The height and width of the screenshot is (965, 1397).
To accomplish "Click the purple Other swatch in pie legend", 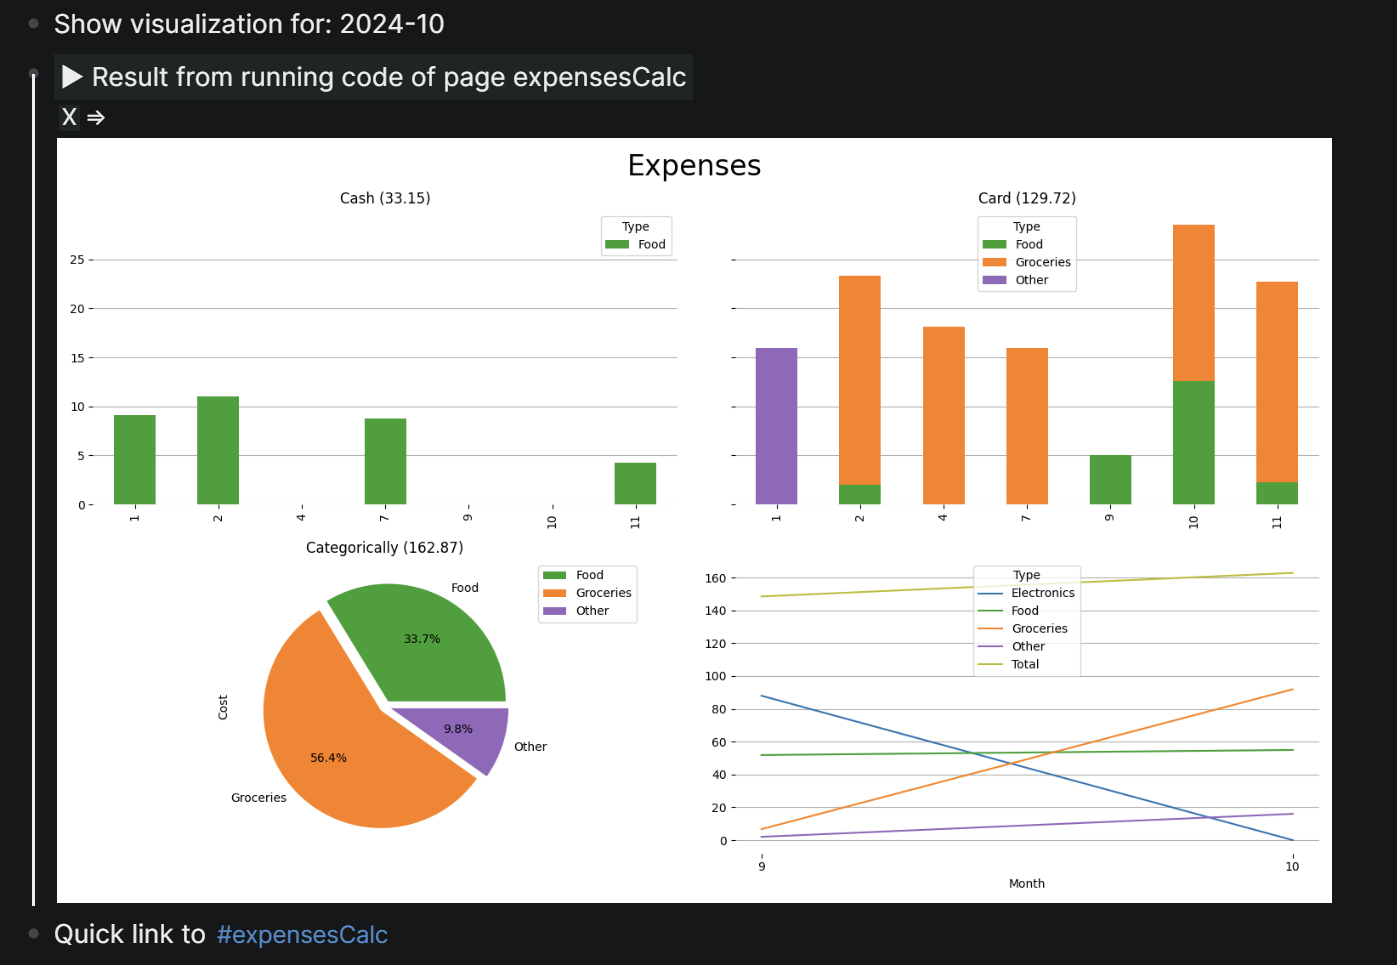I will pyautogui.click(x=554, y=611).
